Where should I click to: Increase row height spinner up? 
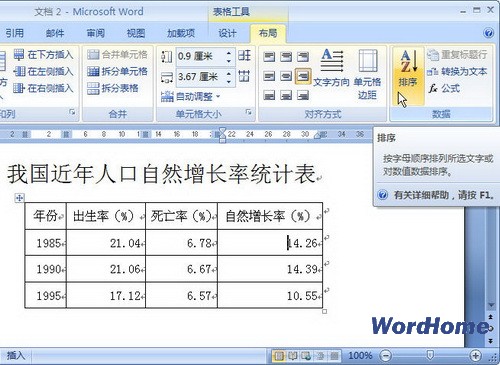coord(229,53)
